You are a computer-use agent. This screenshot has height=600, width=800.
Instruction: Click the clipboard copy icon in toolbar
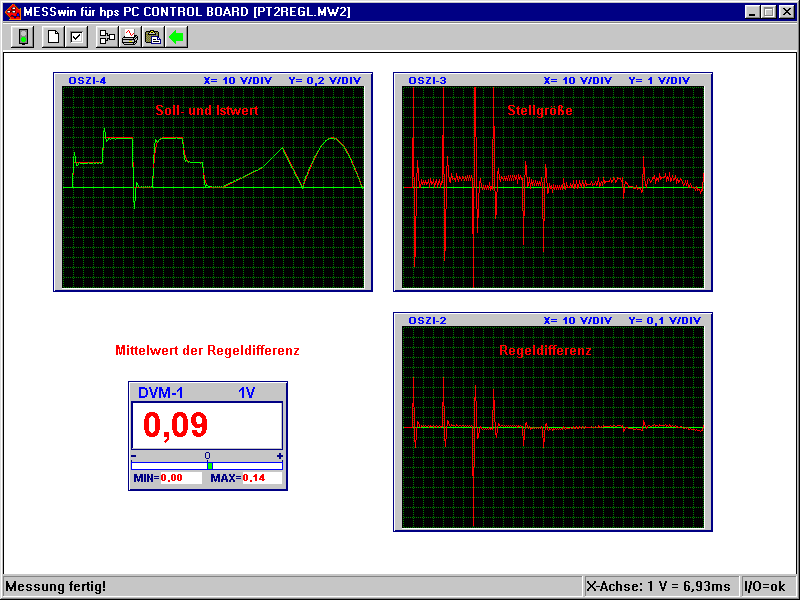pos(153,38)
